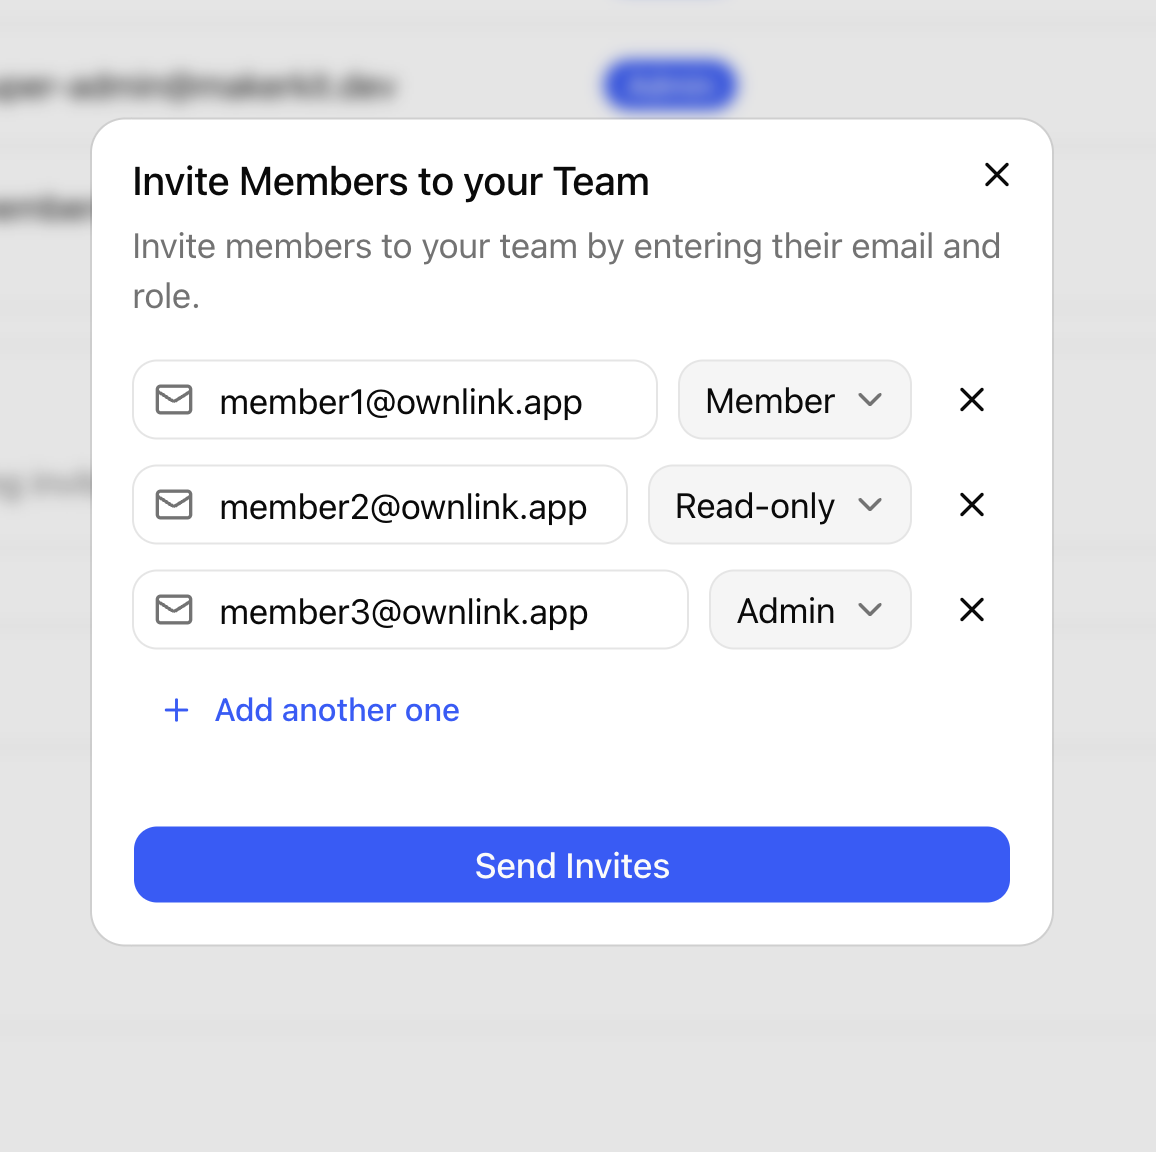Click the chevron in the Admin selector
Image resolution: width=1156 pixels, height=1152 pixels.
pos(870,610)
